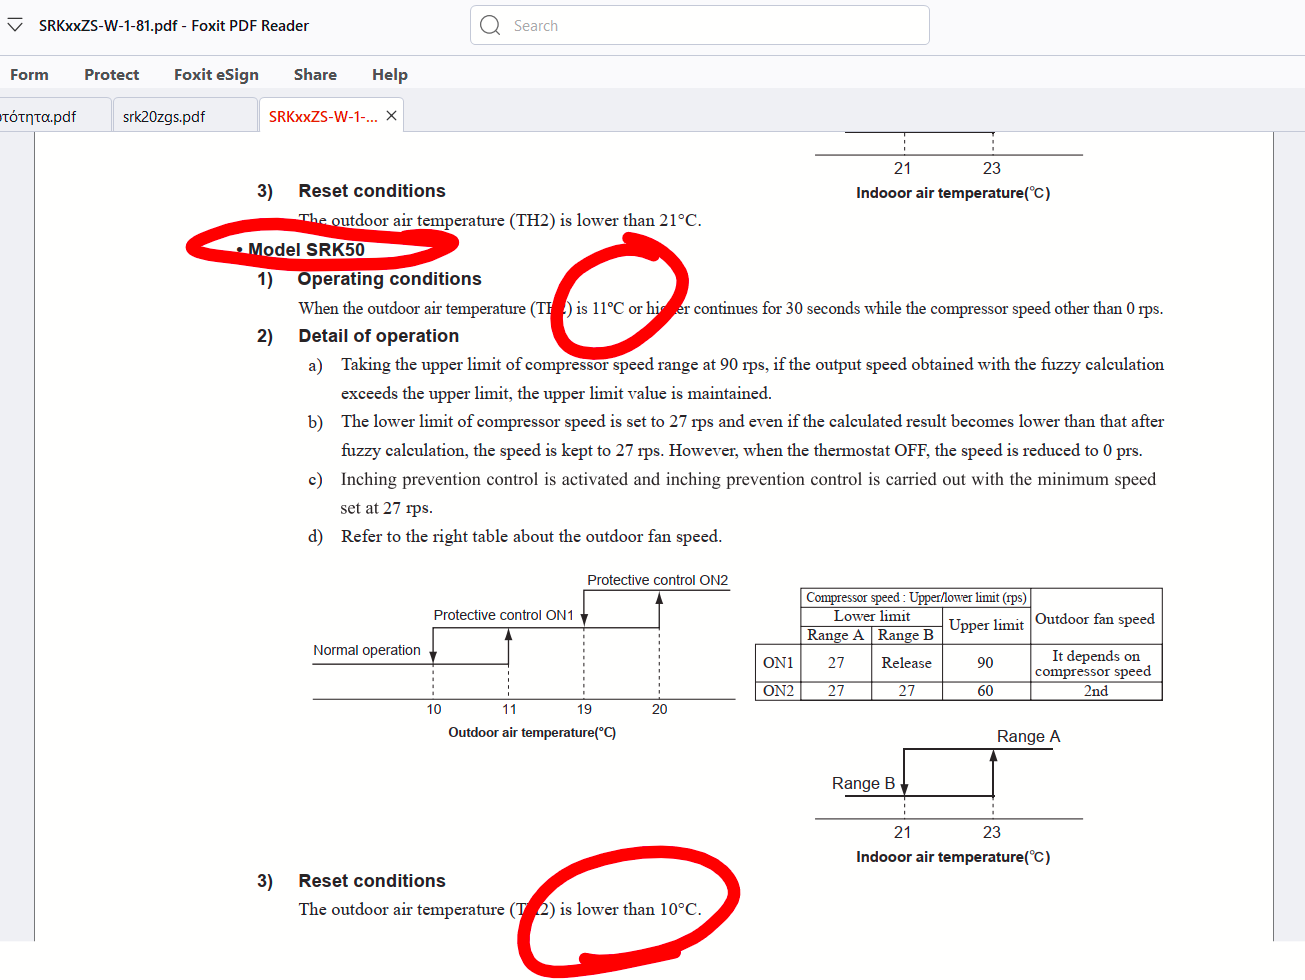This screenshot has width=1305, height=980.
Task: Click 'Range A' label in the lower indoor diagram
Action: click(1028, 737)
